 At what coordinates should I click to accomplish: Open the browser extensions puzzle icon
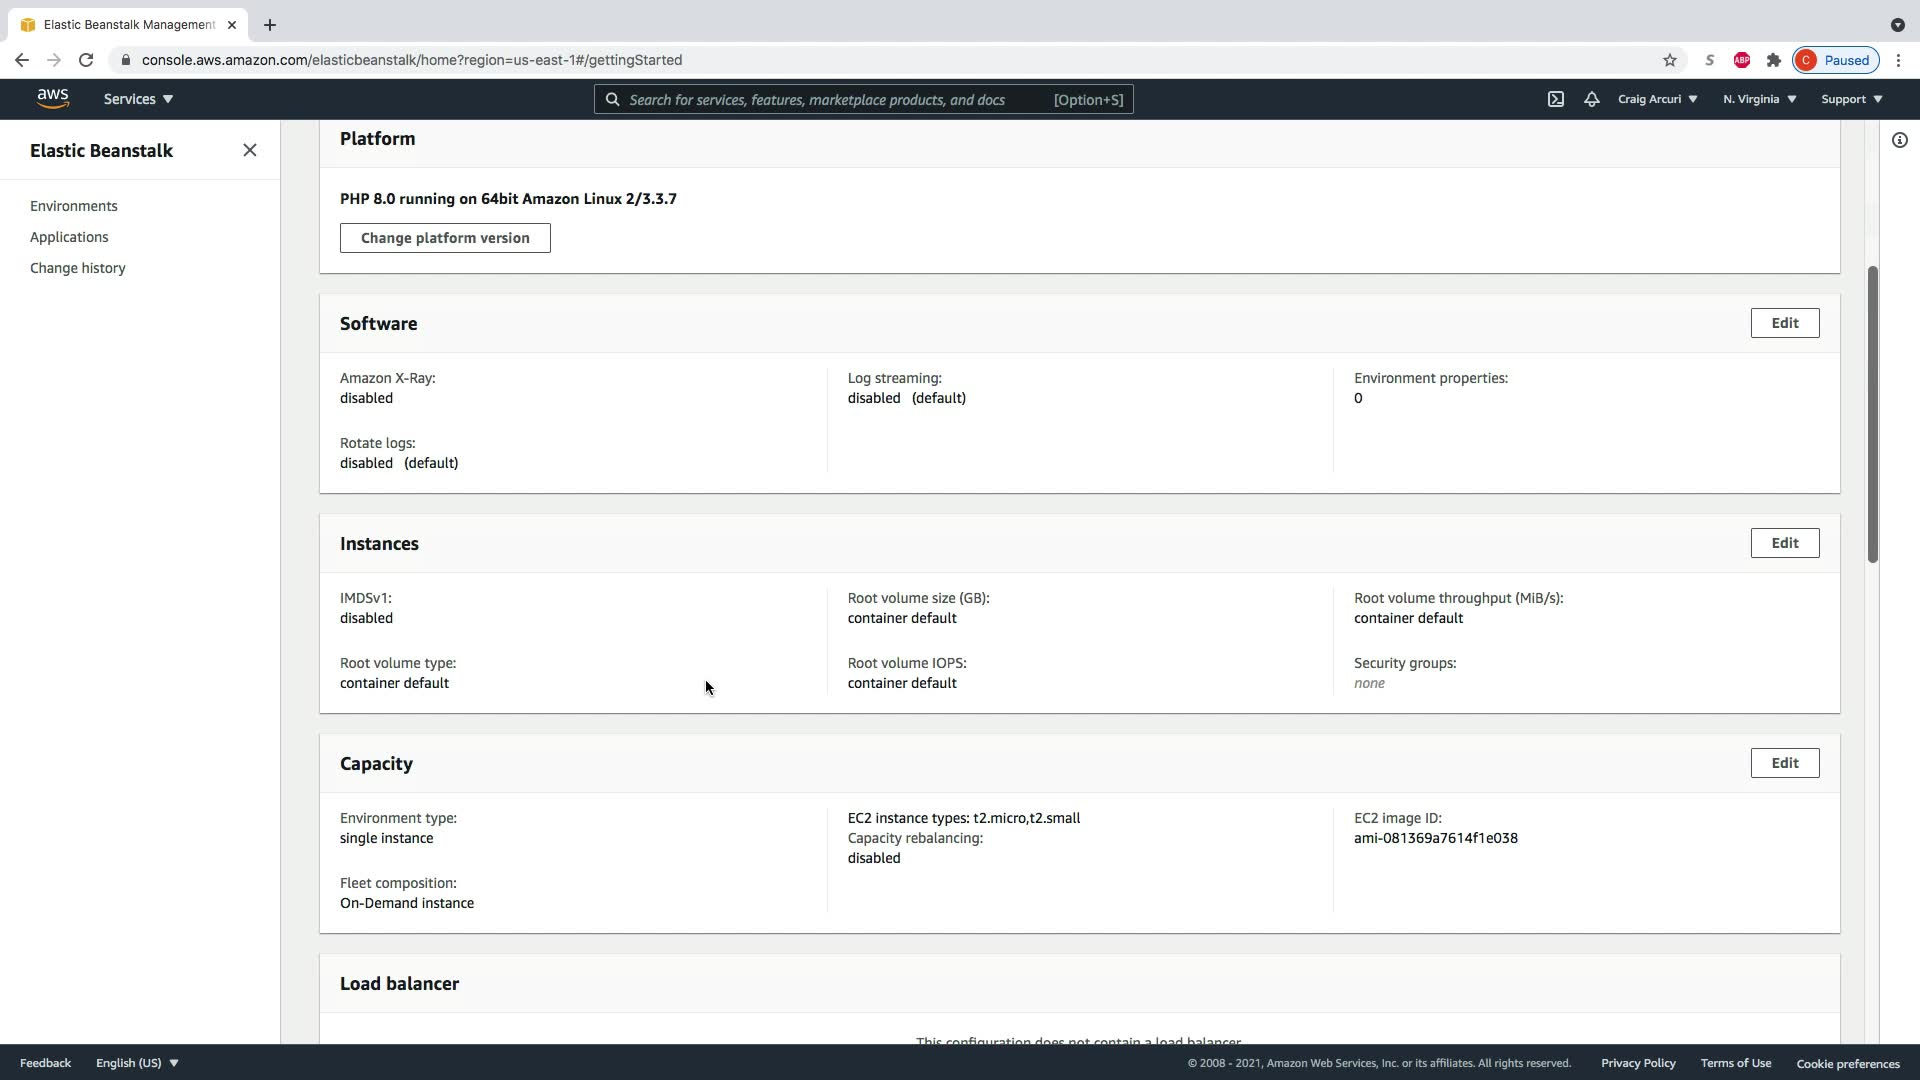1773,60
